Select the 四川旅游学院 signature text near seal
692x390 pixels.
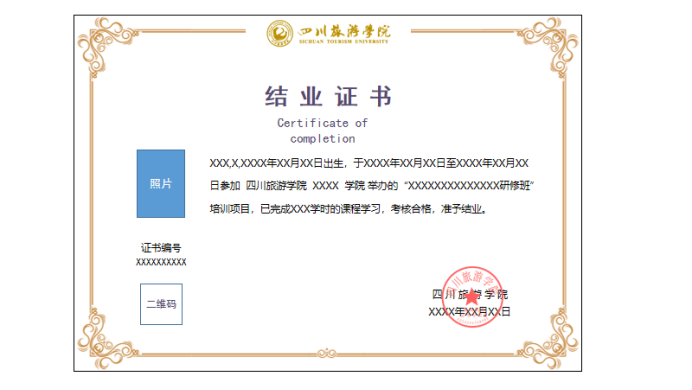pos(470,294)
